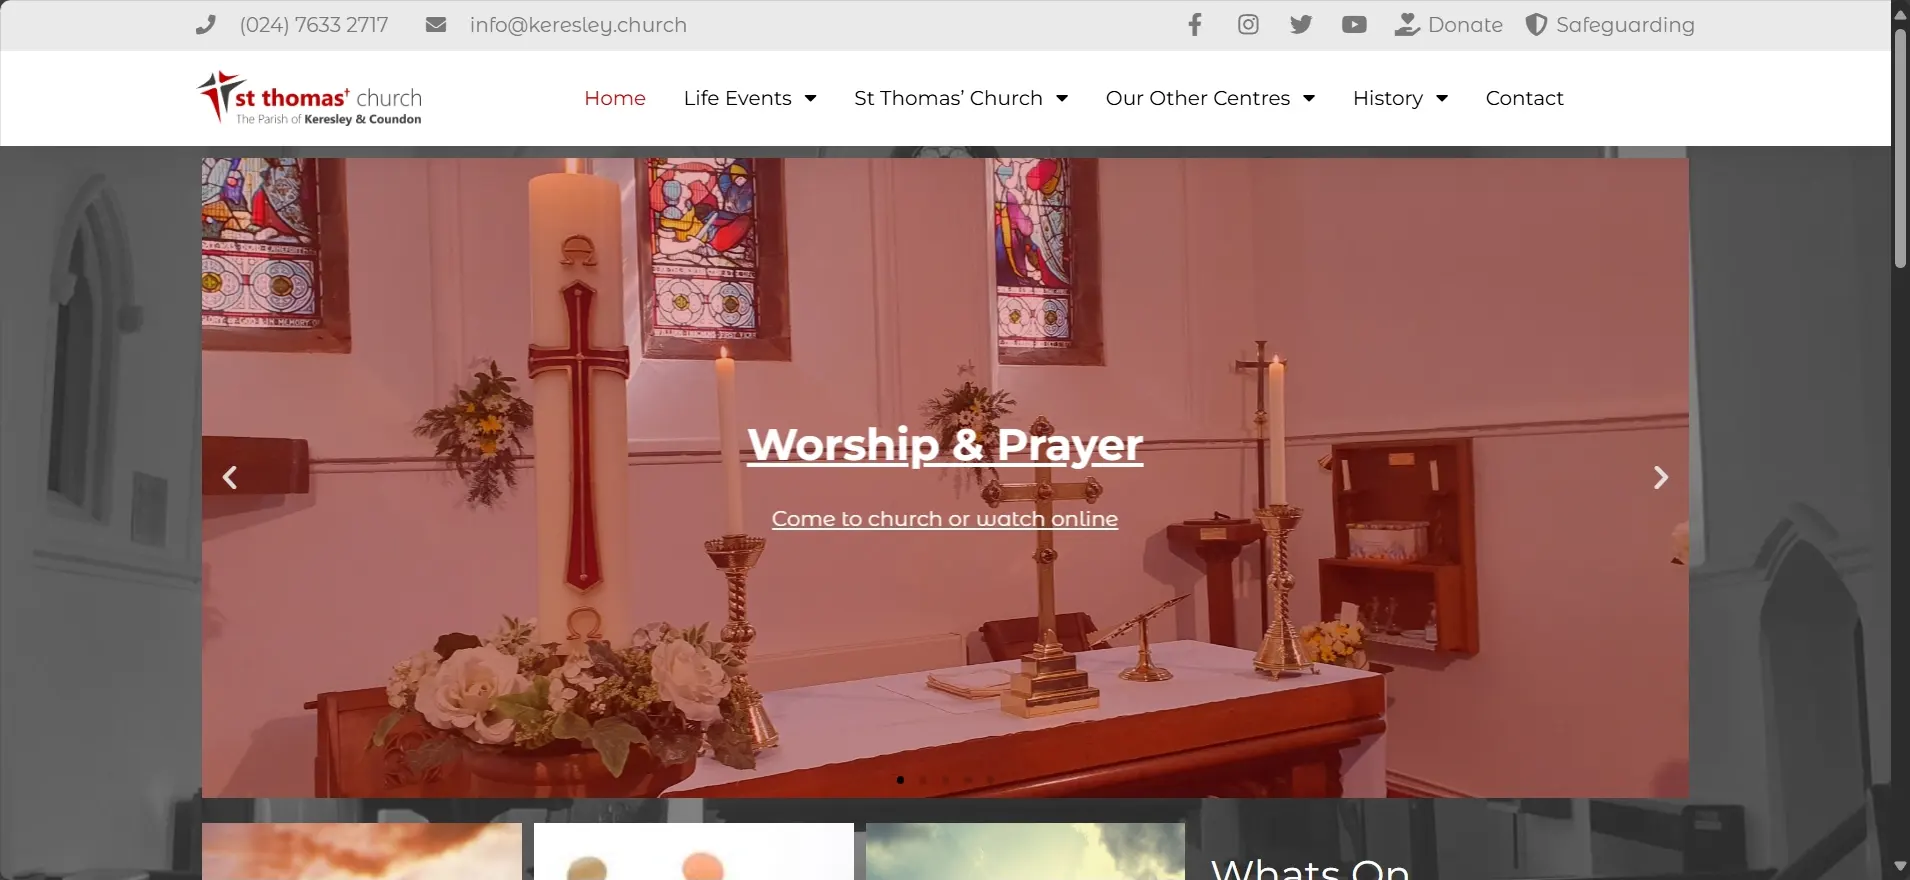Image resolution: width=1910 pixels, height=880 pixels.
Task: Open the Worship & Prayer heading link
Action: click(945, 445)
